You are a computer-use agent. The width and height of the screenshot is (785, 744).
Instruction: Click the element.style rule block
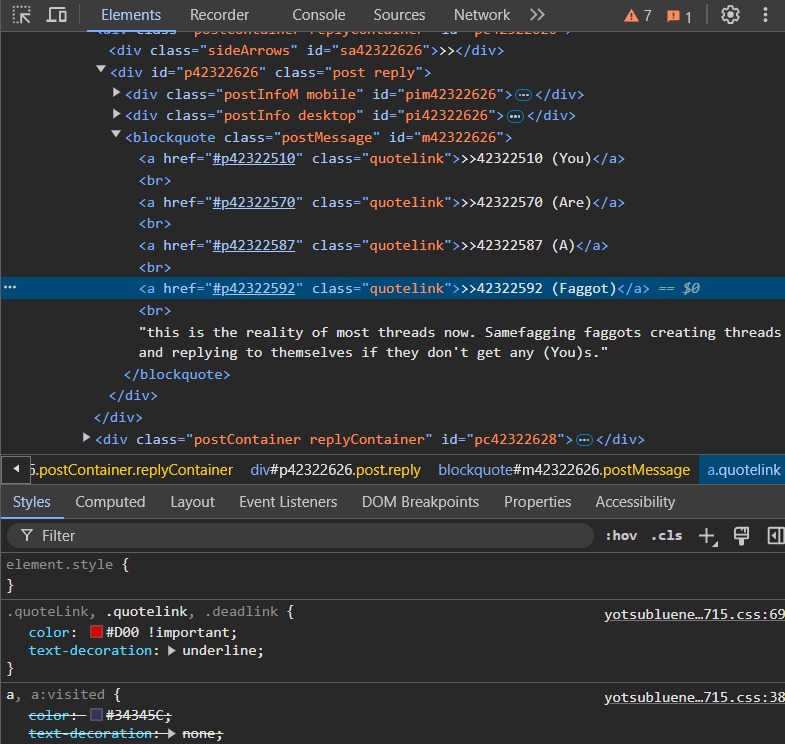(x=392, y=575)
